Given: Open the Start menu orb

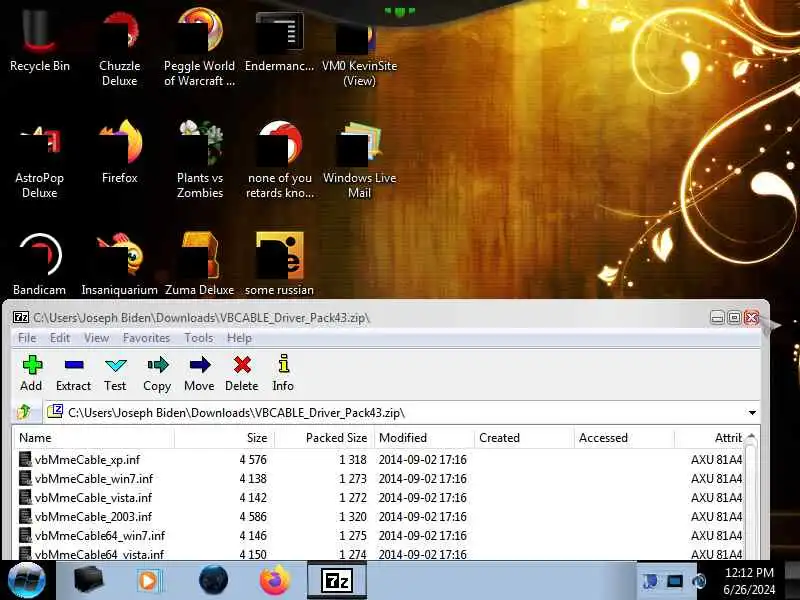Looking at the screenshot, I should pyautogui.click(x=27, y=581).
